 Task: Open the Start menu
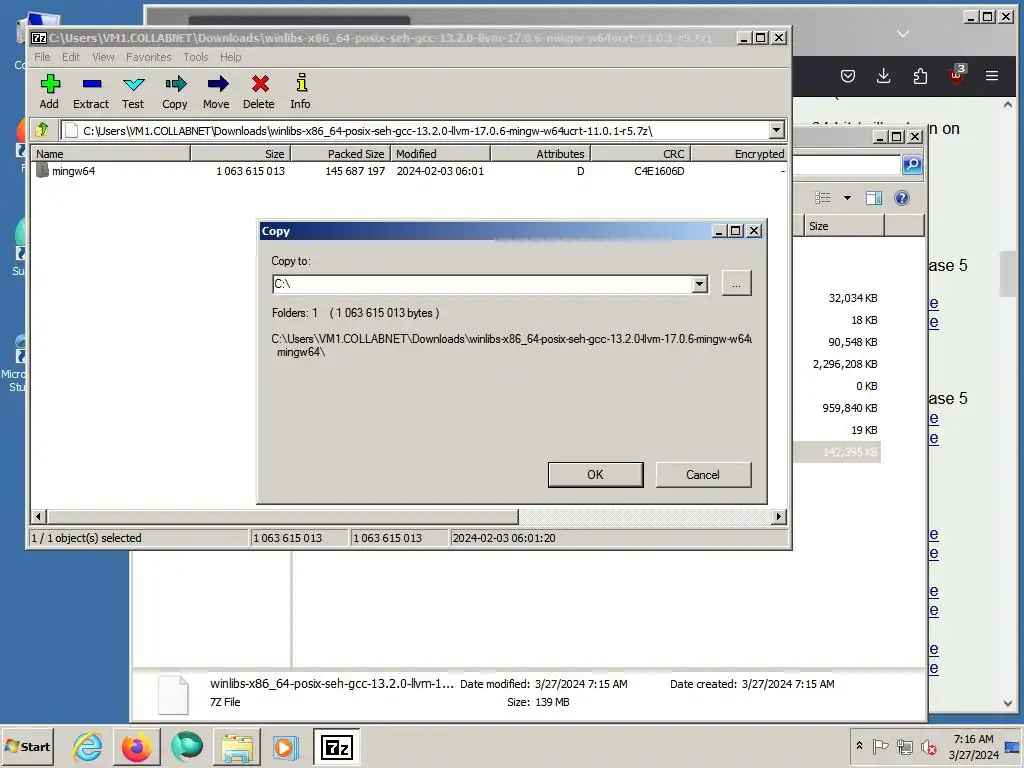(x=27, y=746)
